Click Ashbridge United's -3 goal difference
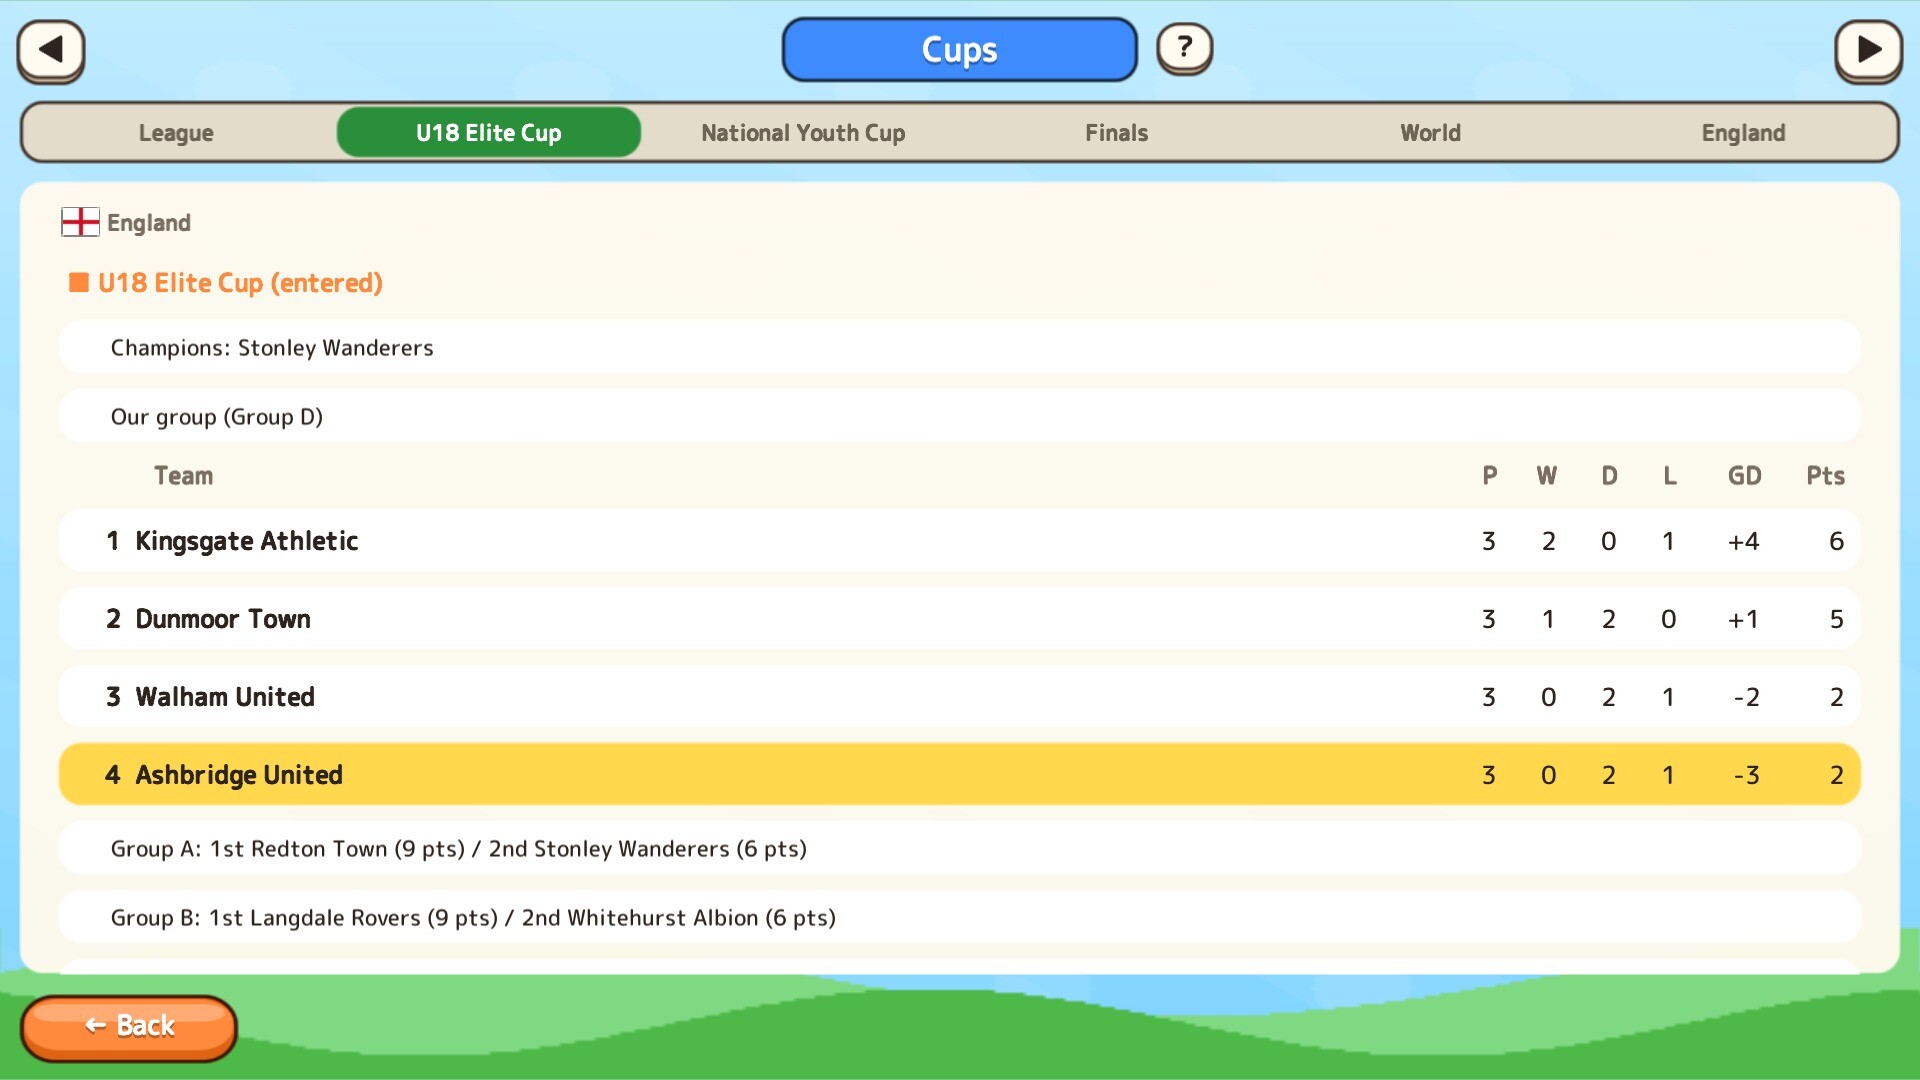 (1746, 775)
